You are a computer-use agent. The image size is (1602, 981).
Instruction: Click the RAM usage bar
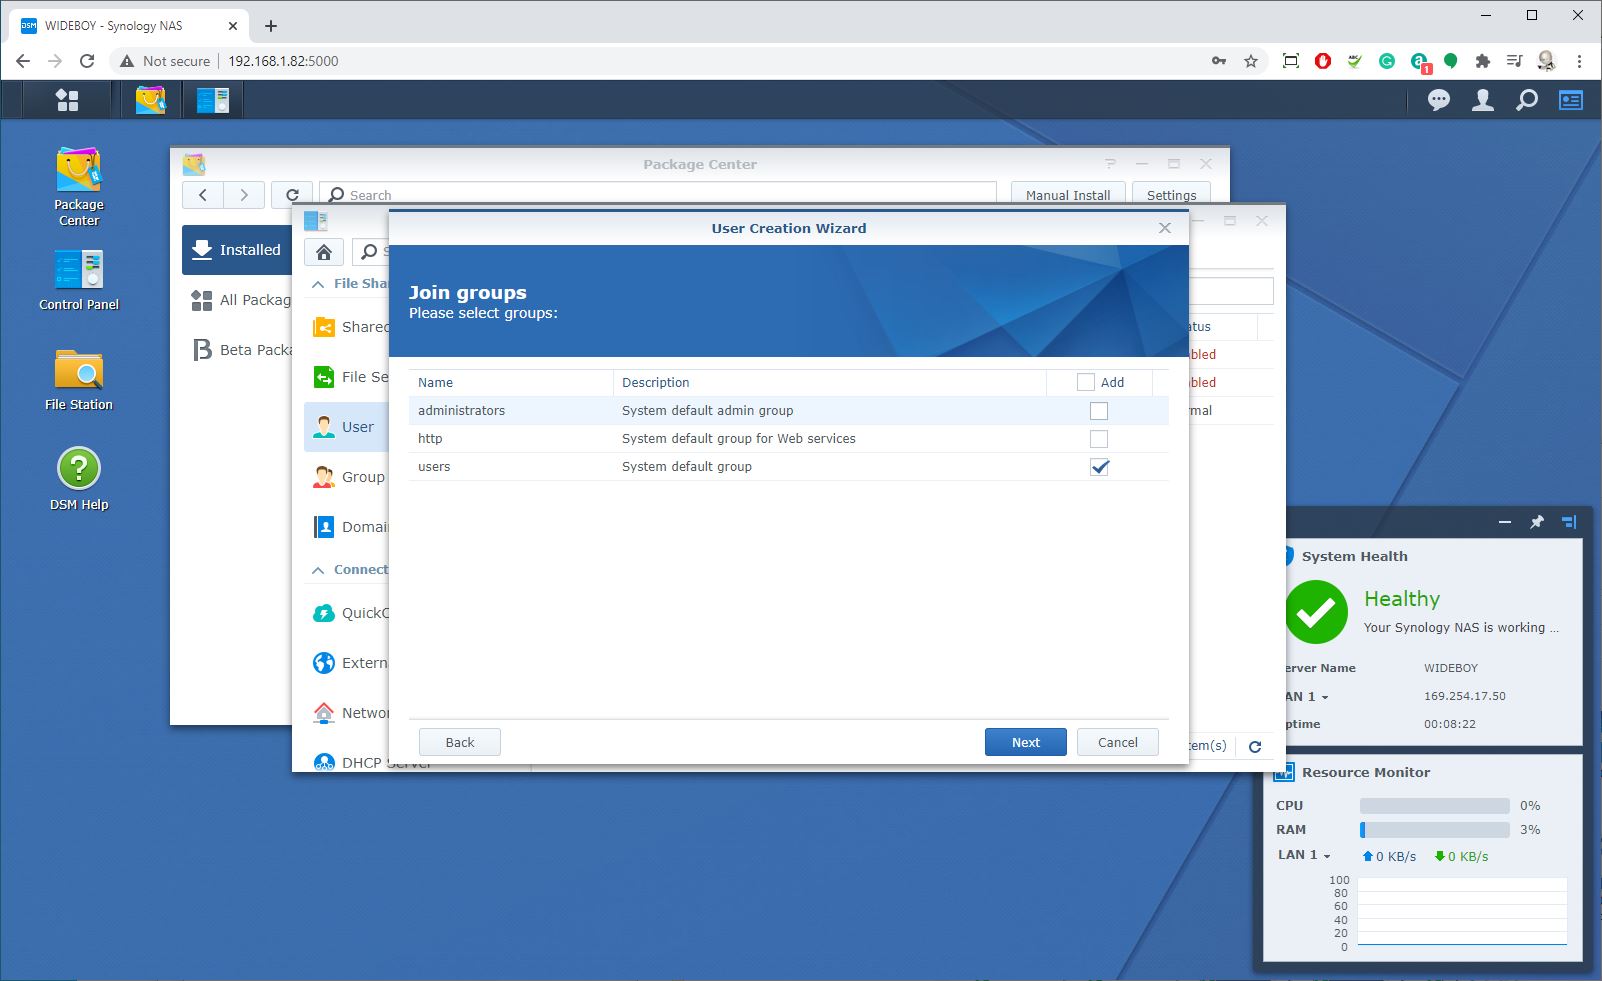(1434, 830)
